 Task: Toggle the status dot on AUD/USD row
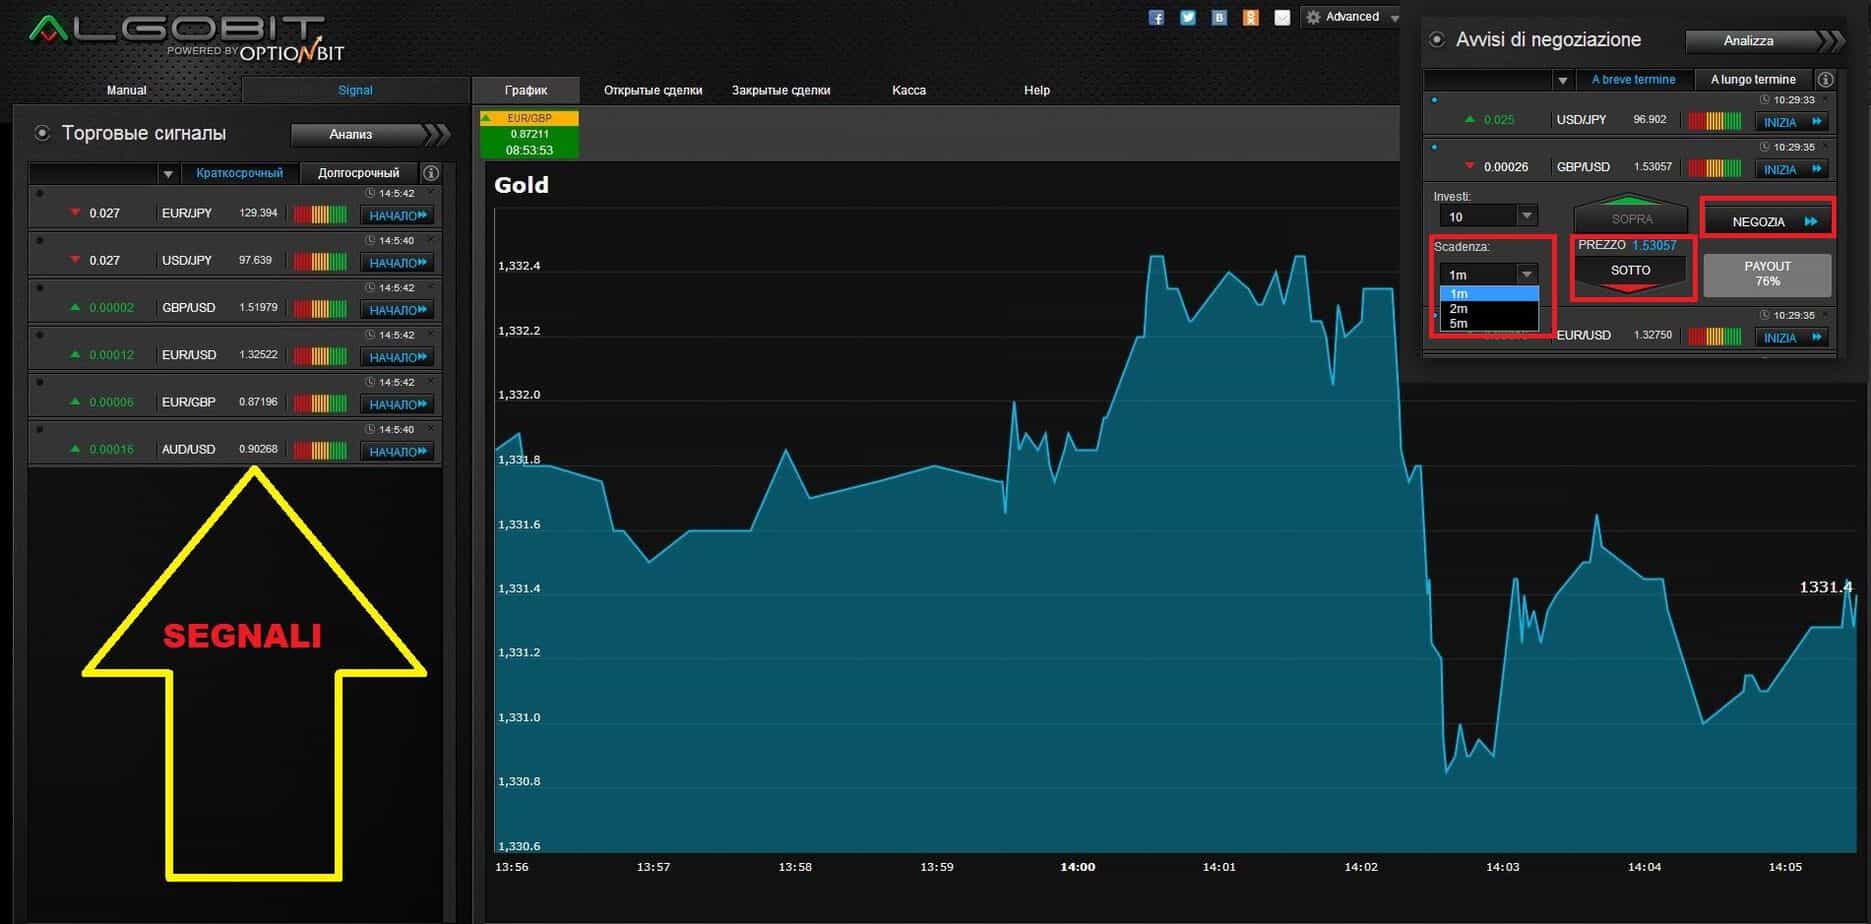40,429
